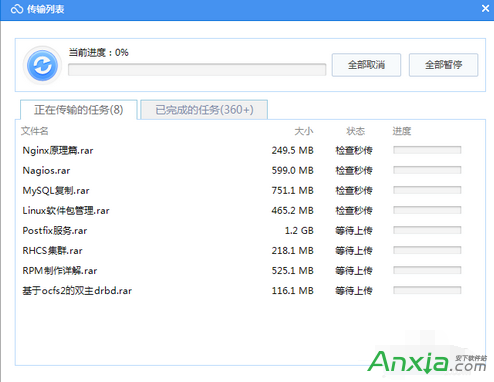Select the Nginx原理篇.rar file row
Screen dimensions: 494x382
250,150
